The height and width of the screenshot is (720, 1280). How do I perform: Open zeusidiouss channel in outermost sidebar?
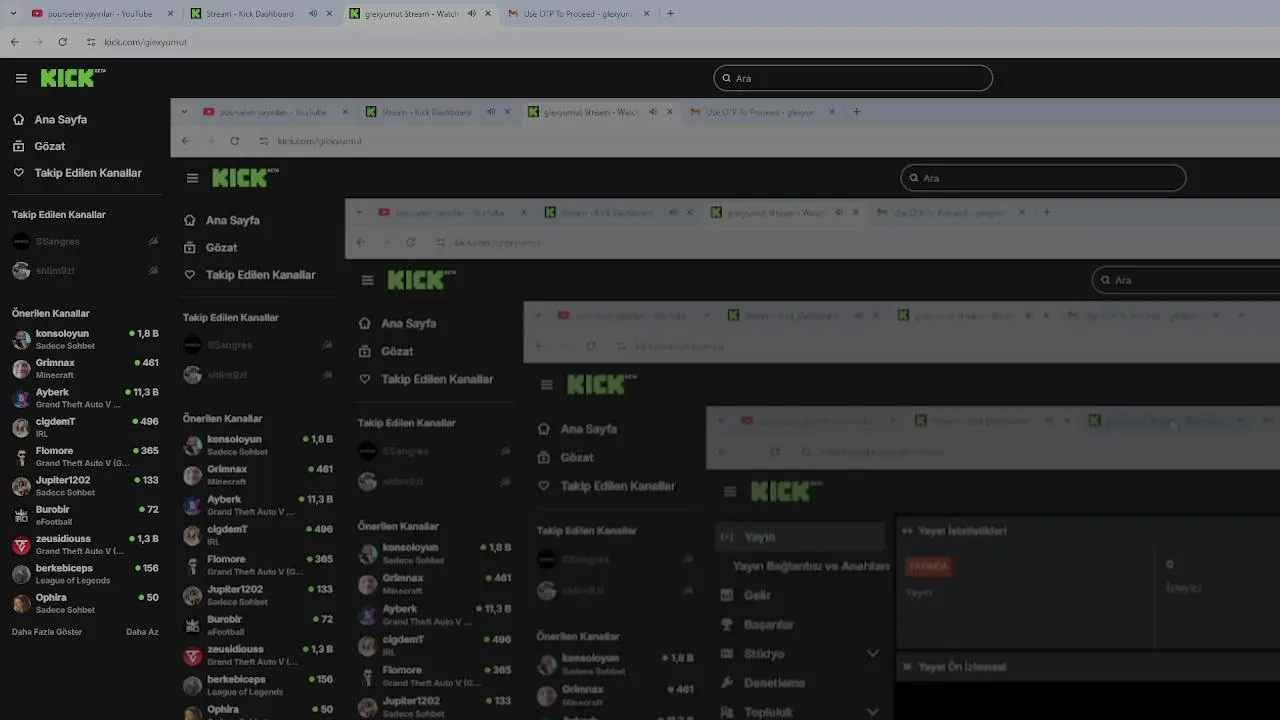pos(84,544)
